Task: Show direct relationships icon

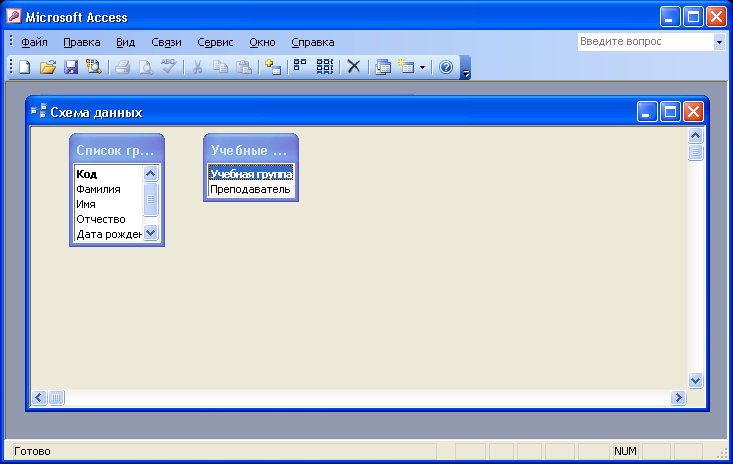Action: [300, 66]
